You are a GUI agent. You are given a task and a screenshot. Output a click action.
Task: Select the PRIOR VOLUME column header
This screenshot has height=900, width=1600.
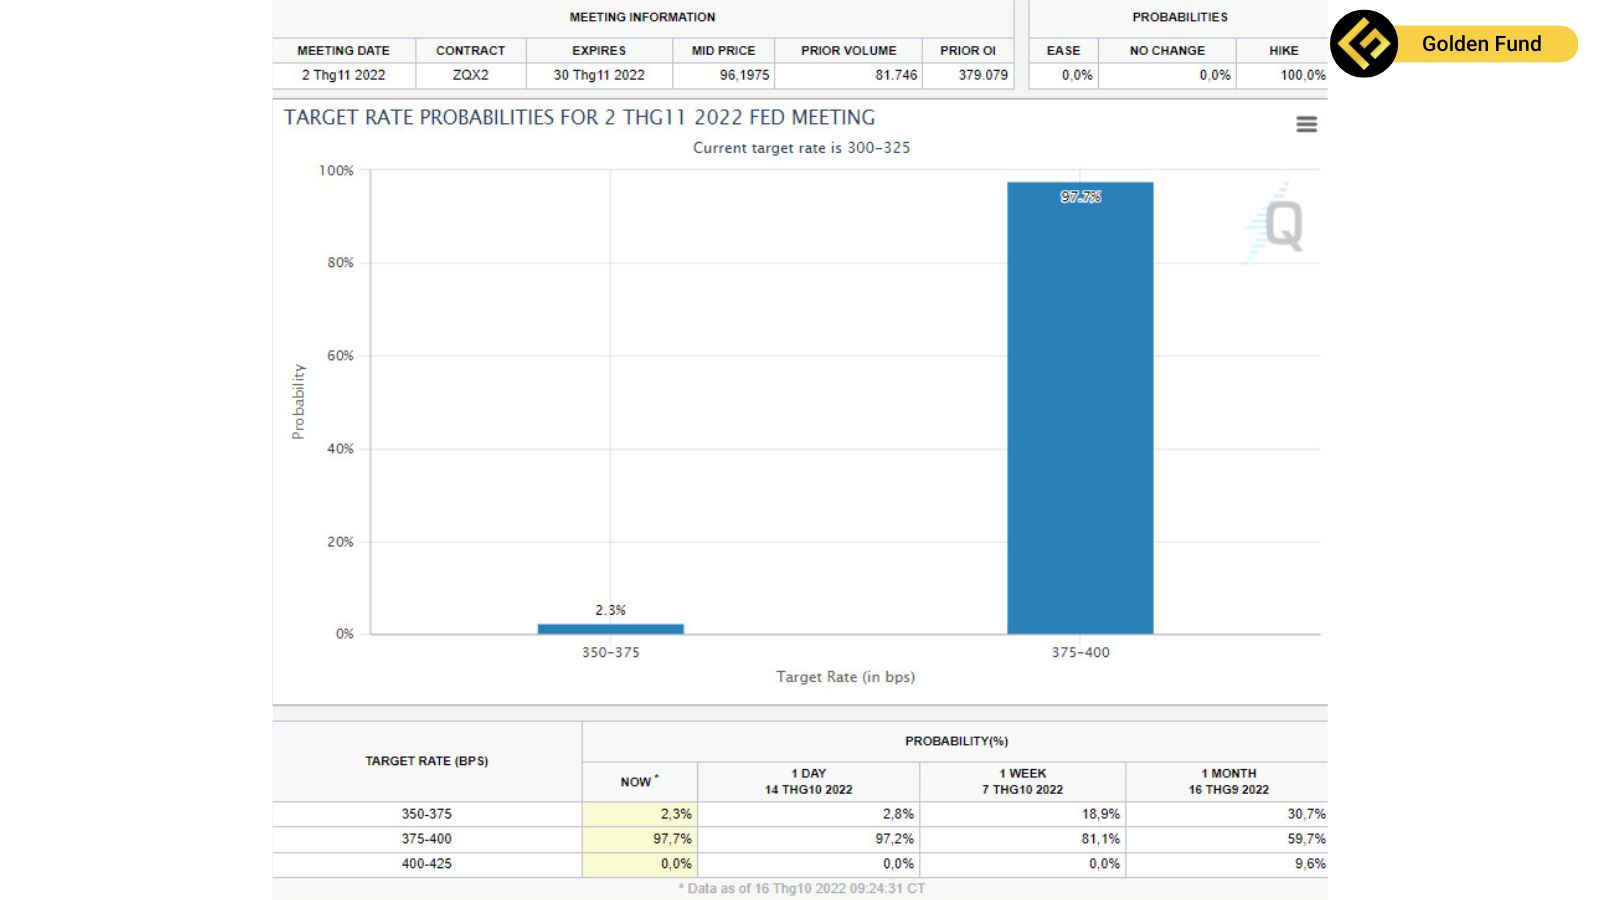848,50
